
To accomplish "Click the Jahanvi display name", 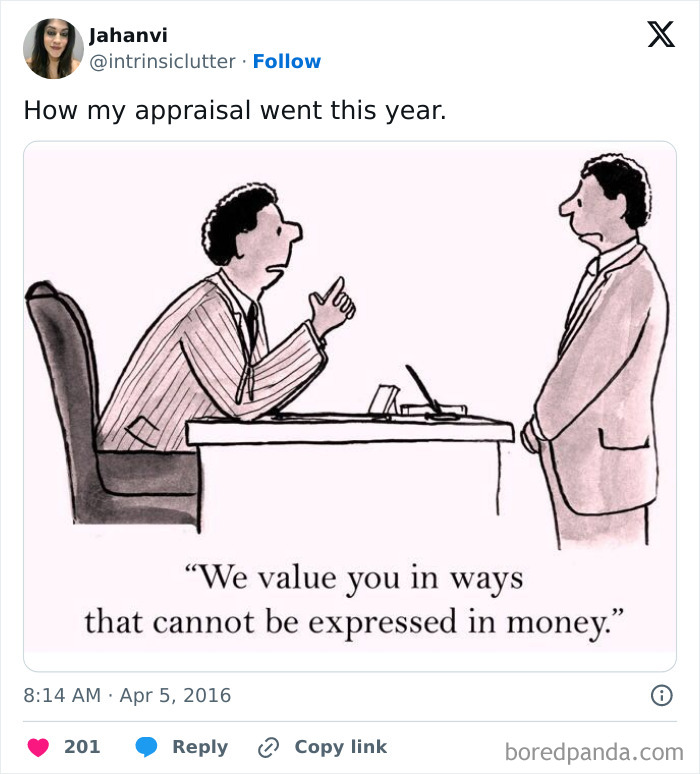I will (x=128, y=36).
